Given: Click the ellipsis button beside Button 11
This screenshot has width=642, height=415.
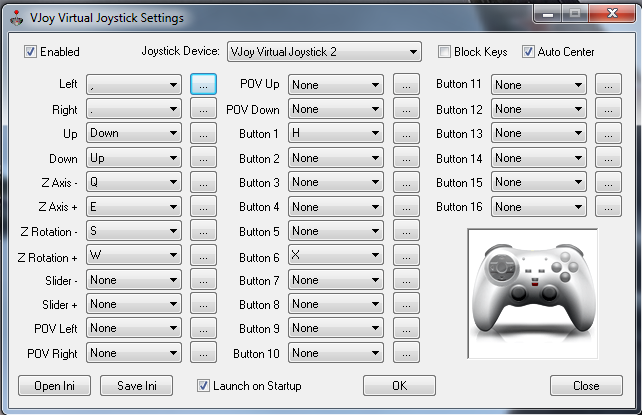Looking at the screenshot, I should (x=607, y=85).
